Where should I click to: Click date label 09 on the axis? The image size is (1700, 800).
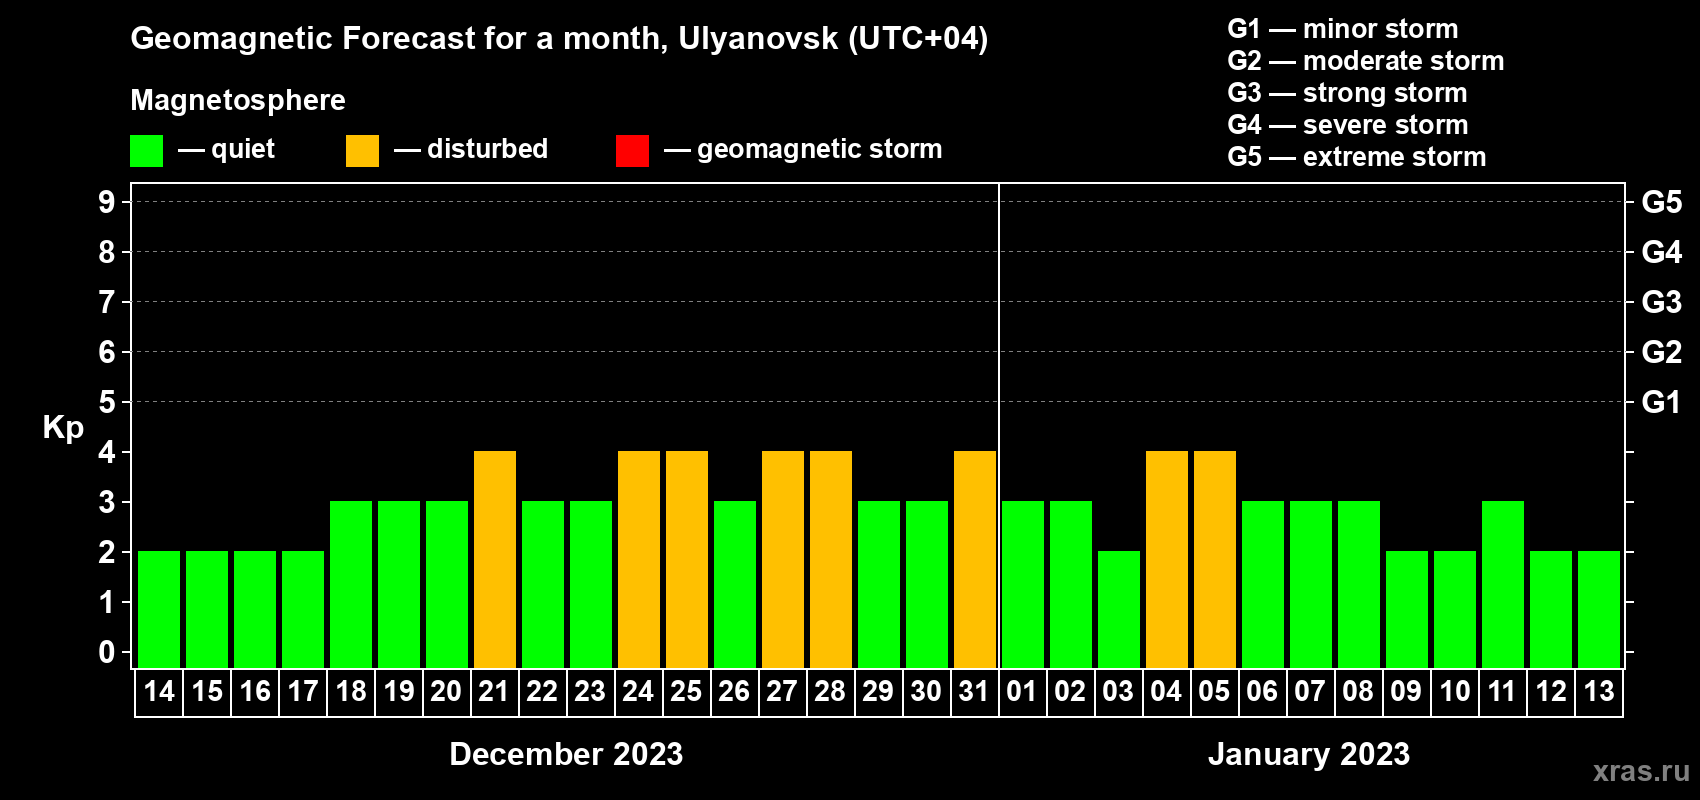(1407, 692)
